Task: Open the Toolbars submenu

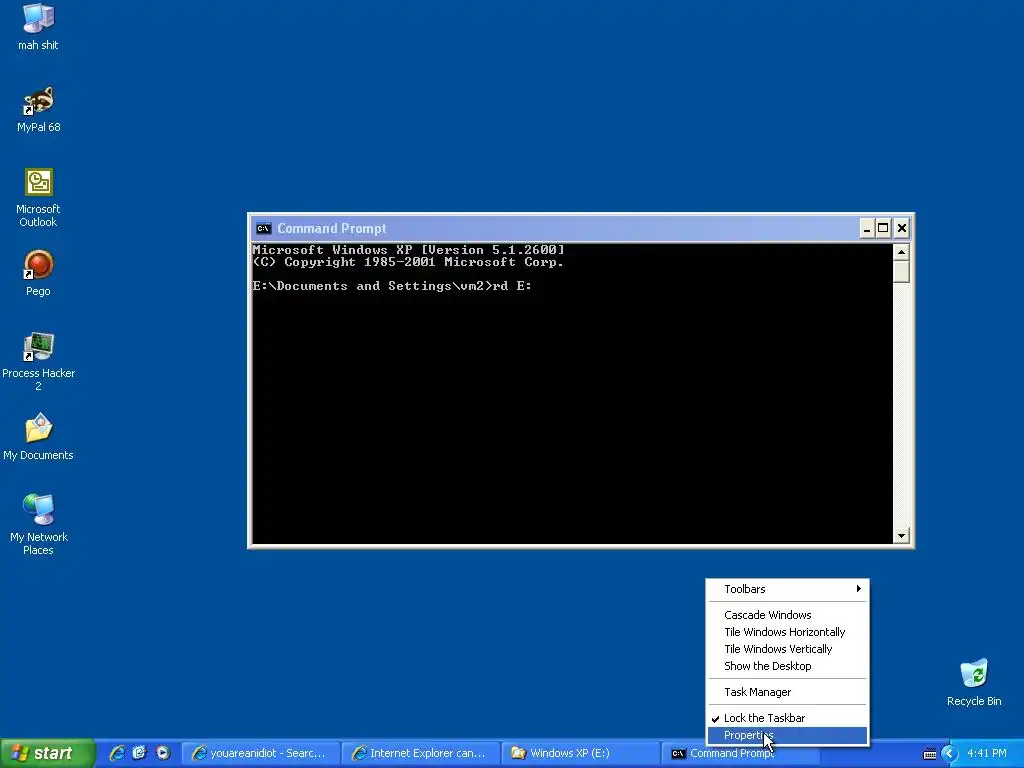Action: 788,589
